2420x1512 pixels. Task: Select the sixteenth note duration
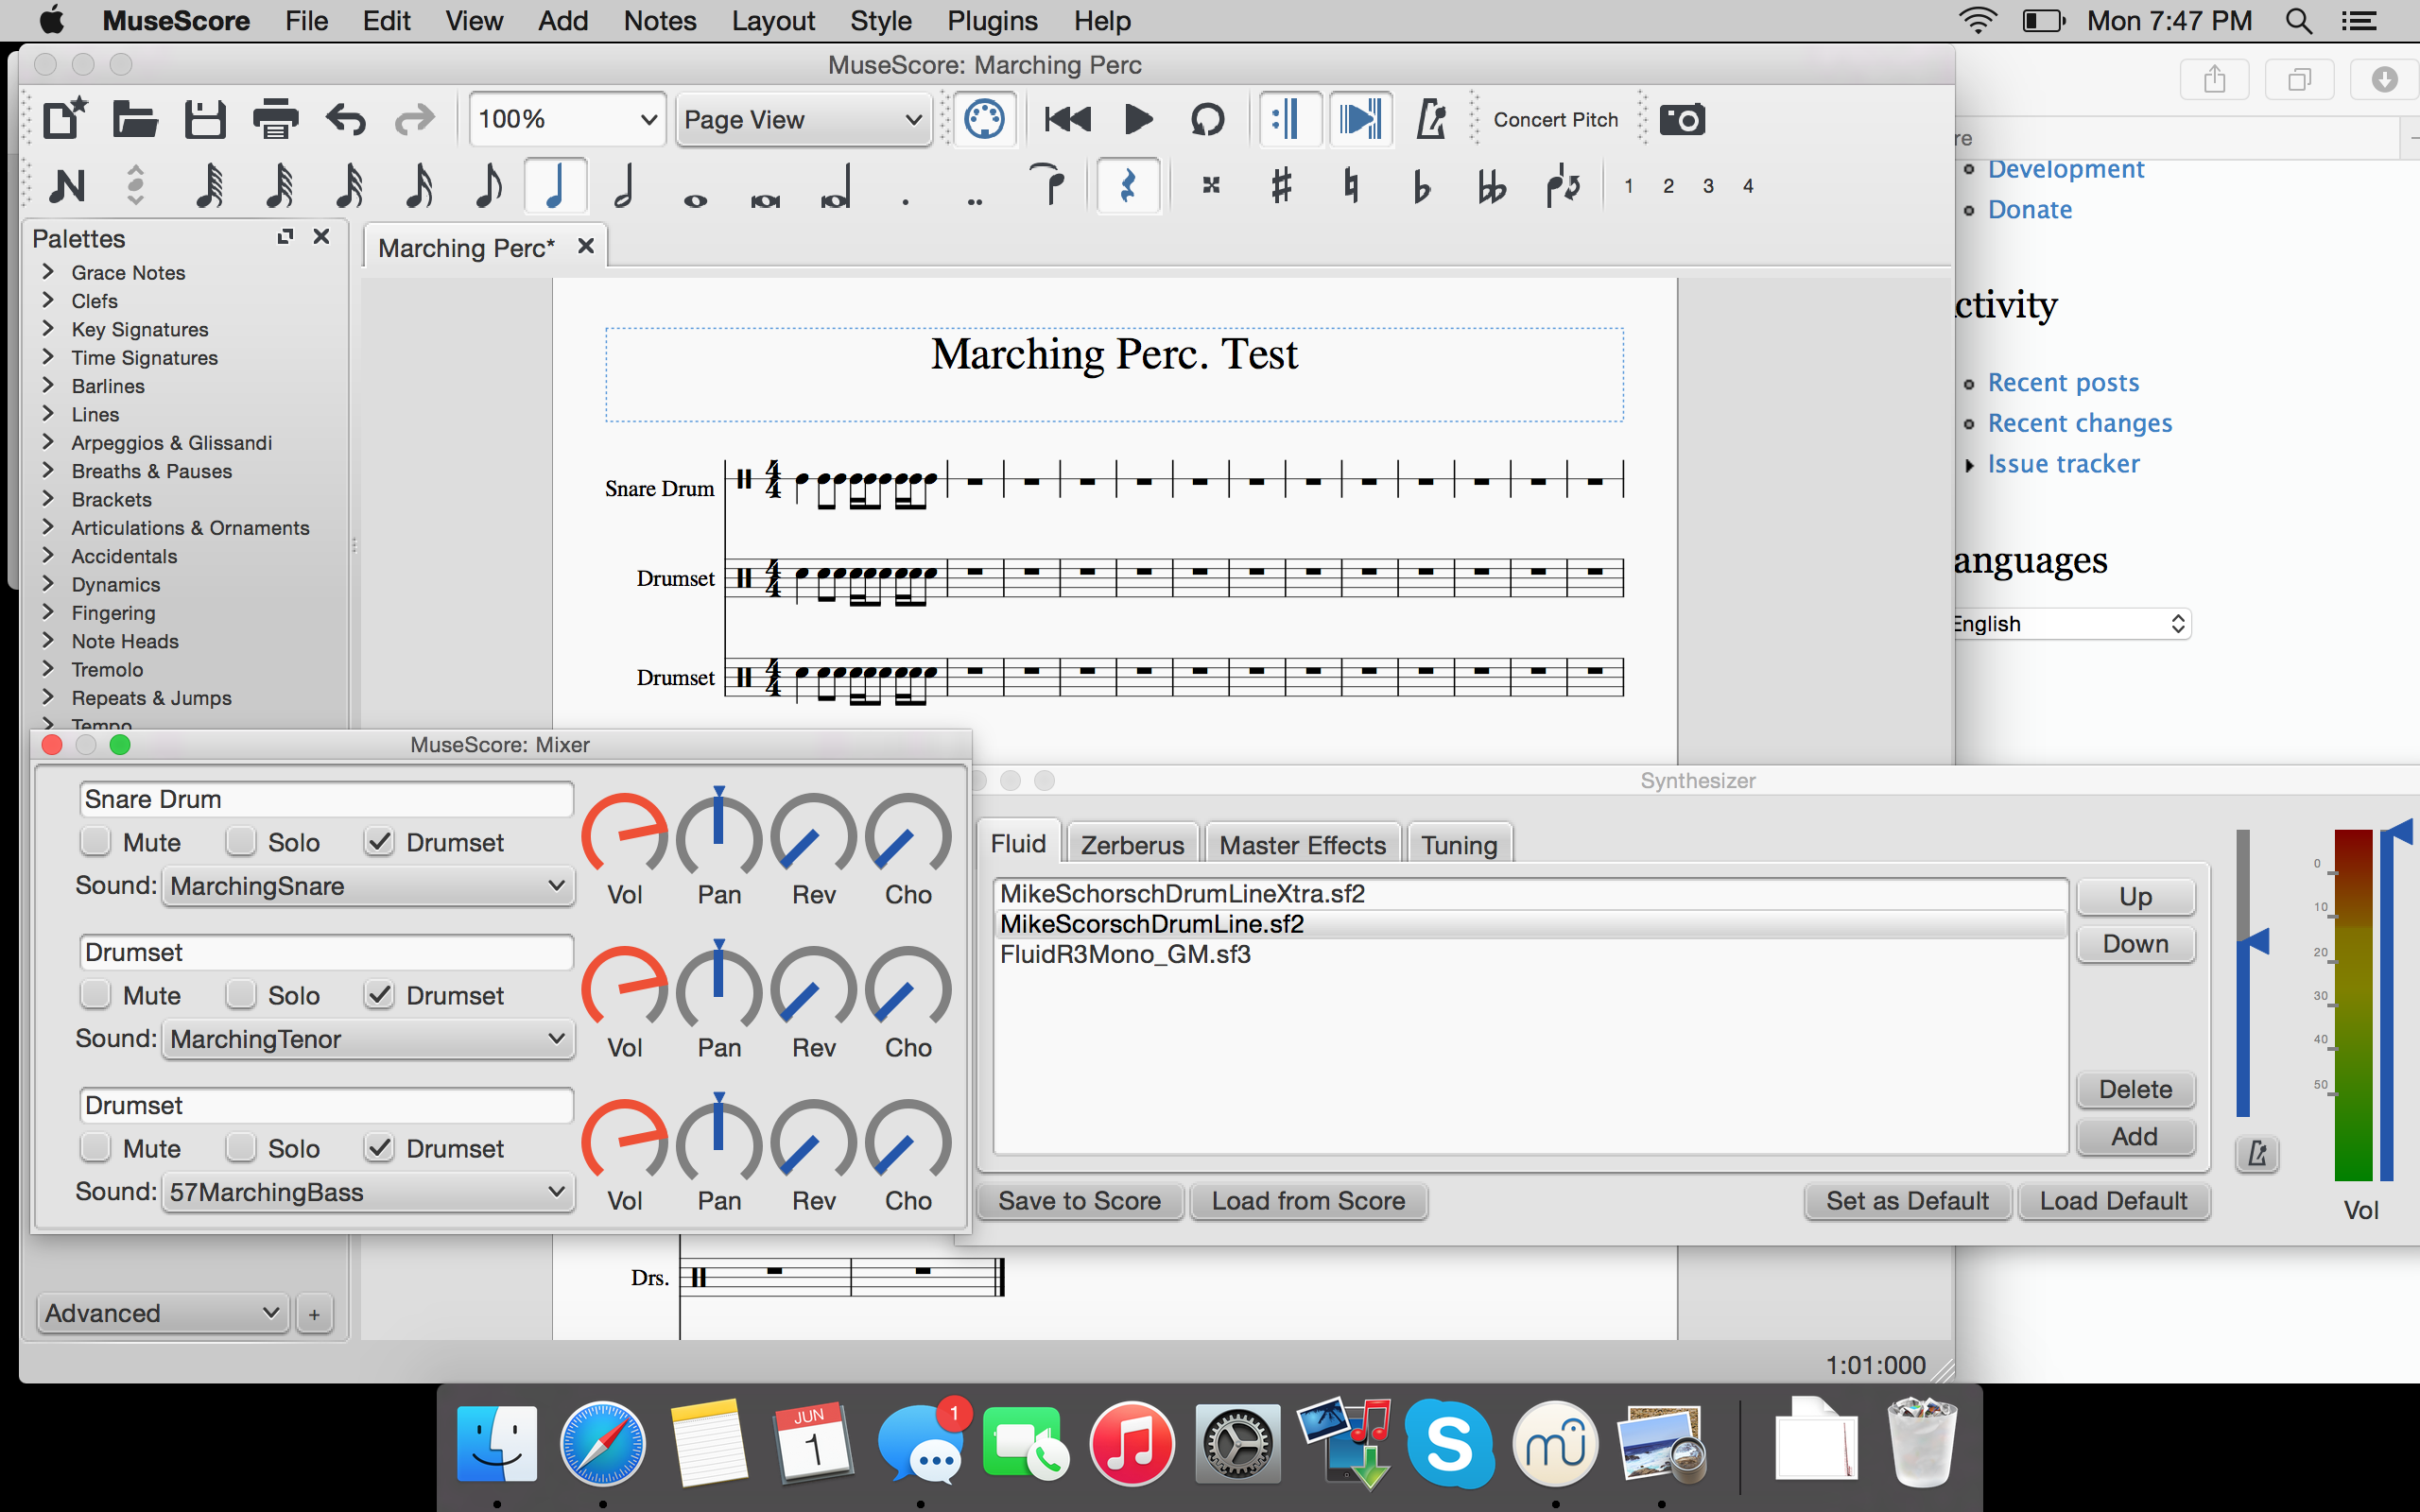coord(418,185)
